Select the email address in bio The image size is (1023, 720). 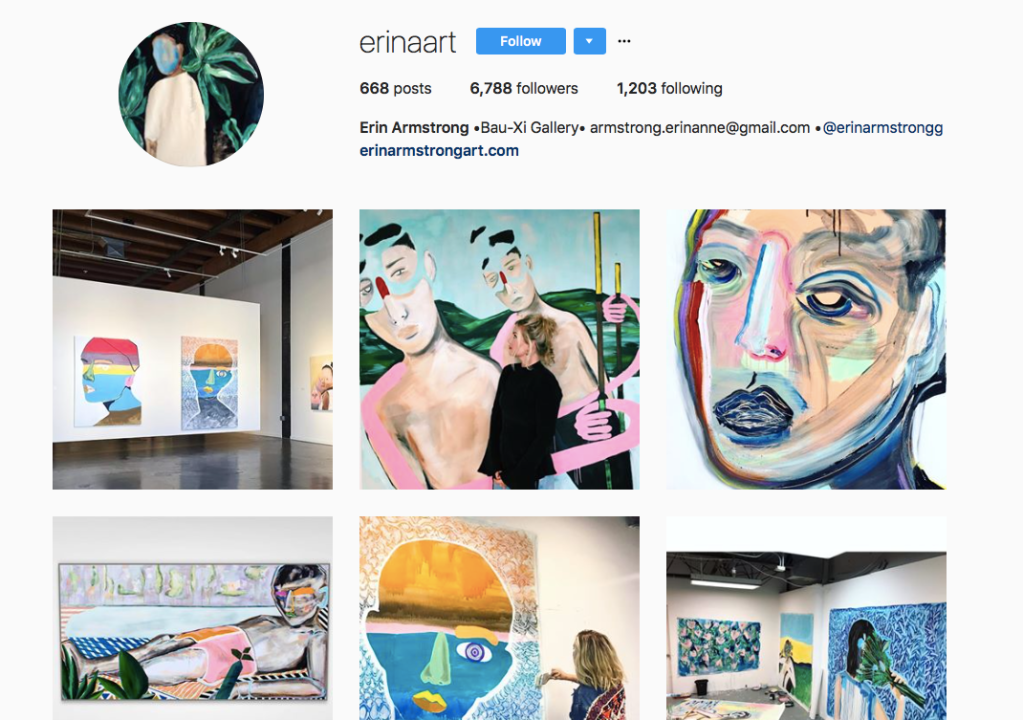click(x=699, y=128)
